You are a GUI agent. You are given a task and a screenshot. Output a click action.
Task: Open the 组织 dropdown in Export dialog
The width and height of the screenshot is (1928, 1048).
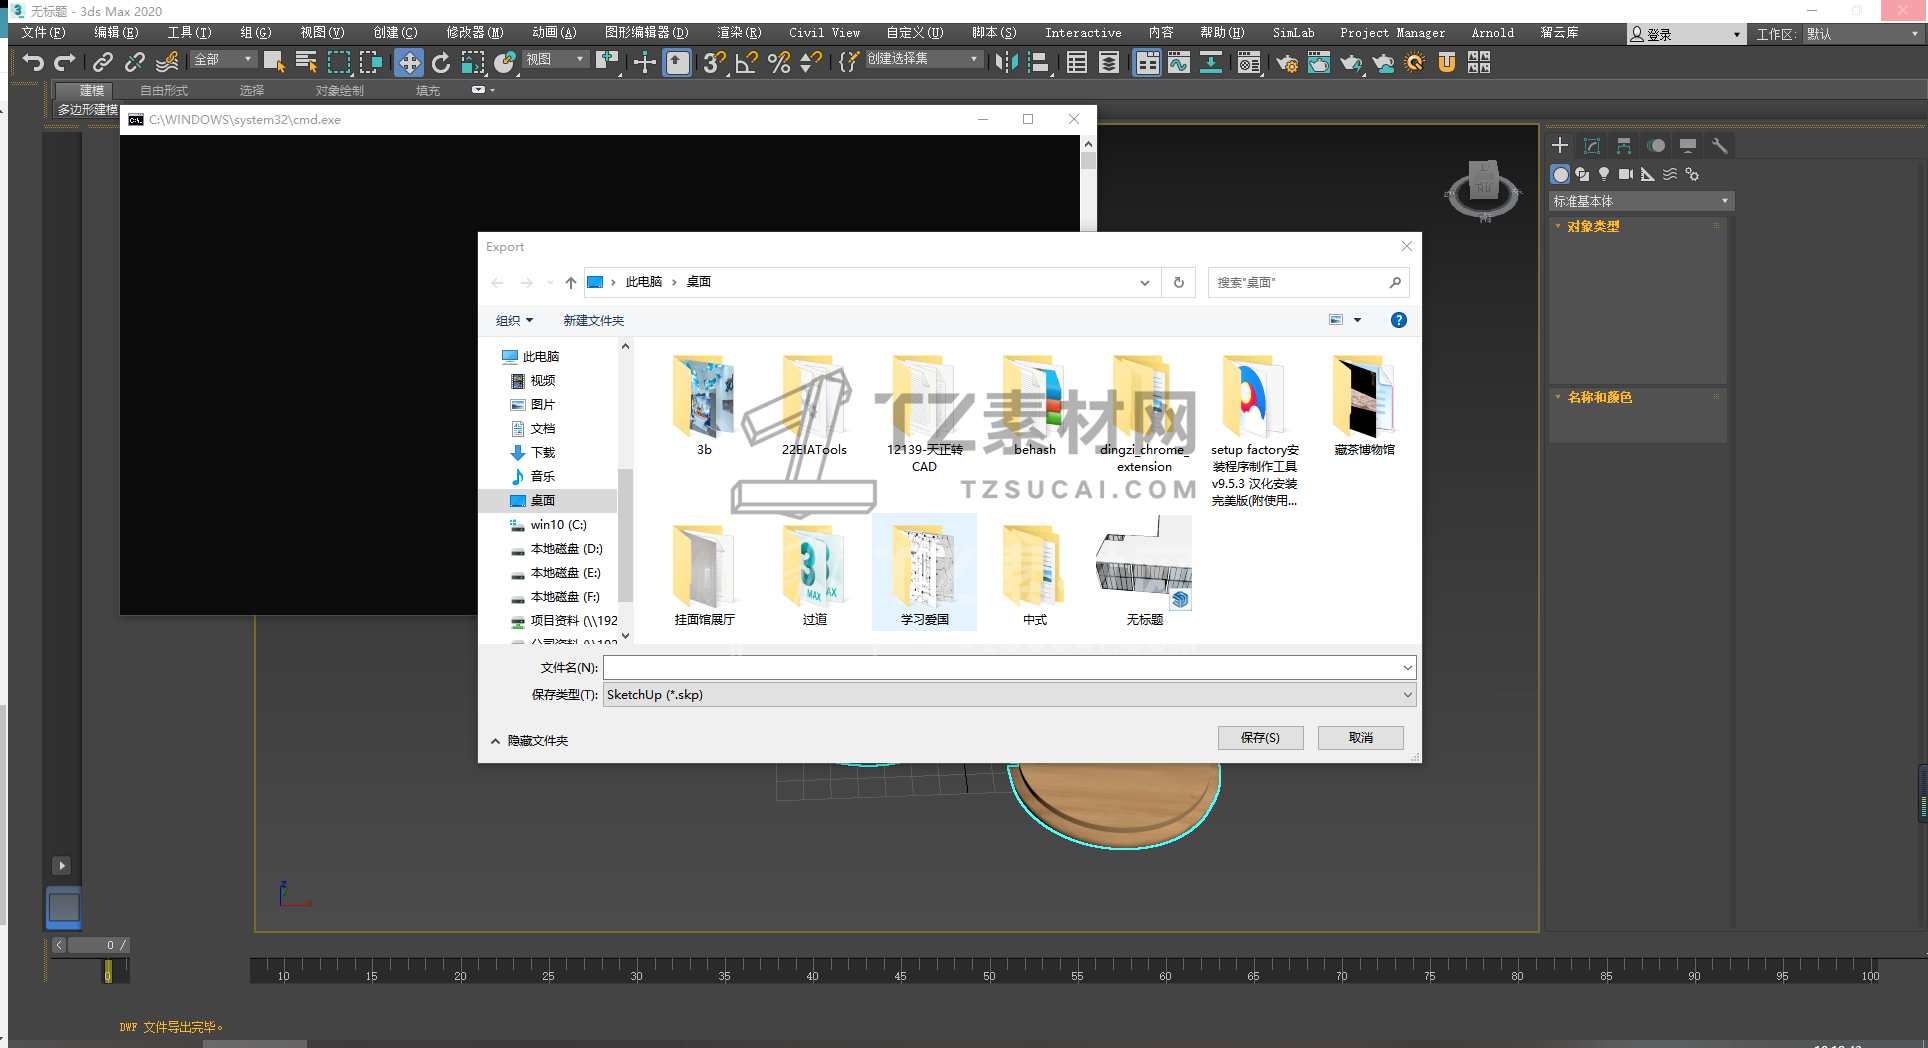pos(514,321)
